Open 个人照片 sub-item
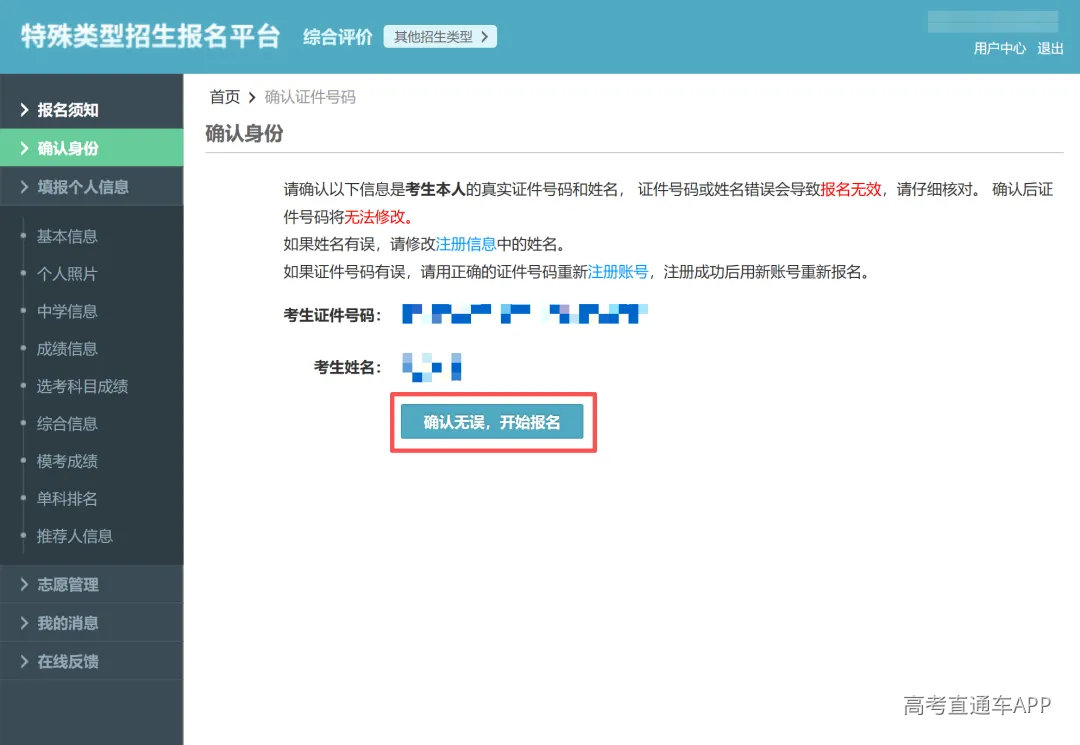The height and width of the screenshot is (745, 1080). (67, 273)
